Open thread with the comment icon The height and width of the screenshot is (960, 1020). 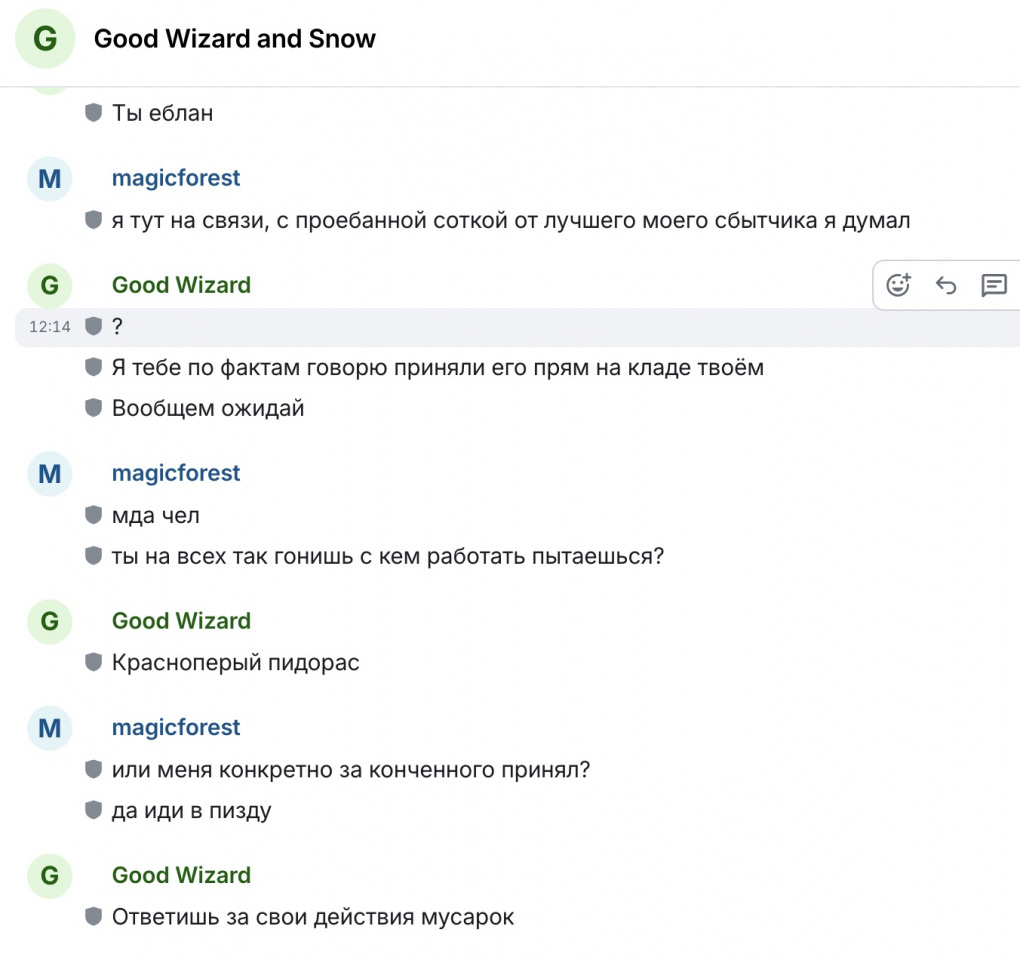994,285
